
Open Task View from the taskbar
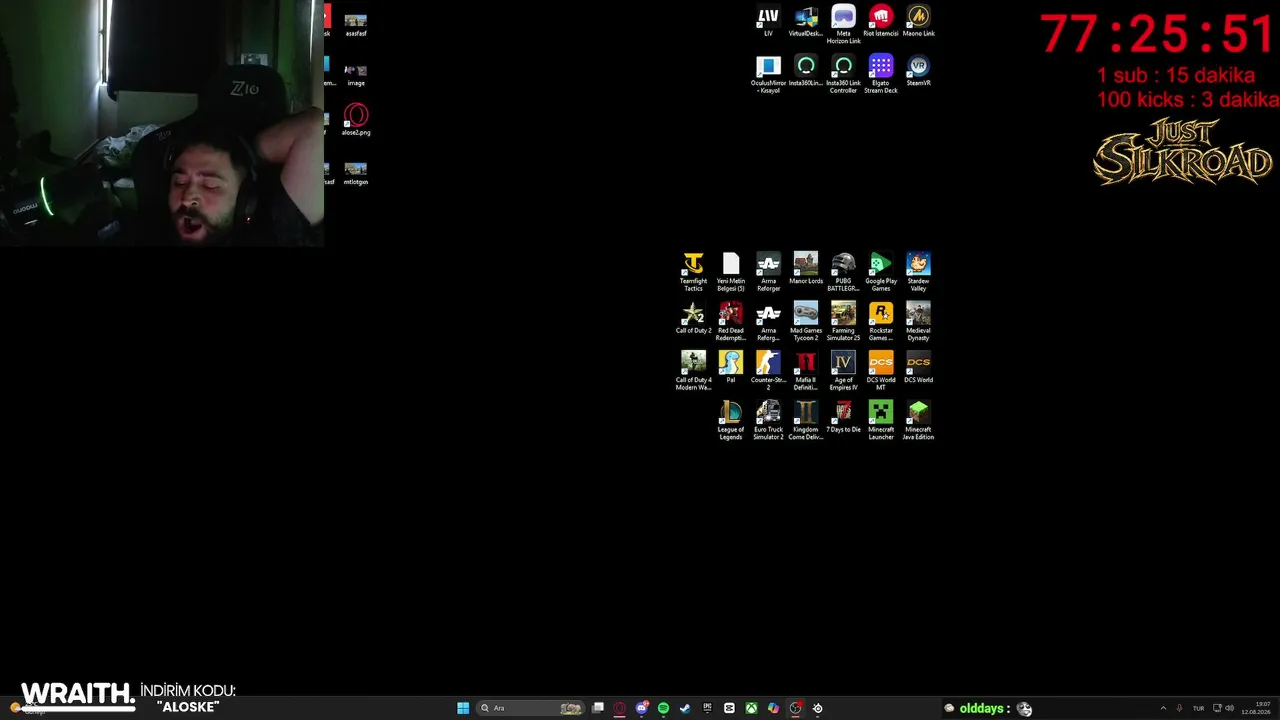tap(598, 708)
